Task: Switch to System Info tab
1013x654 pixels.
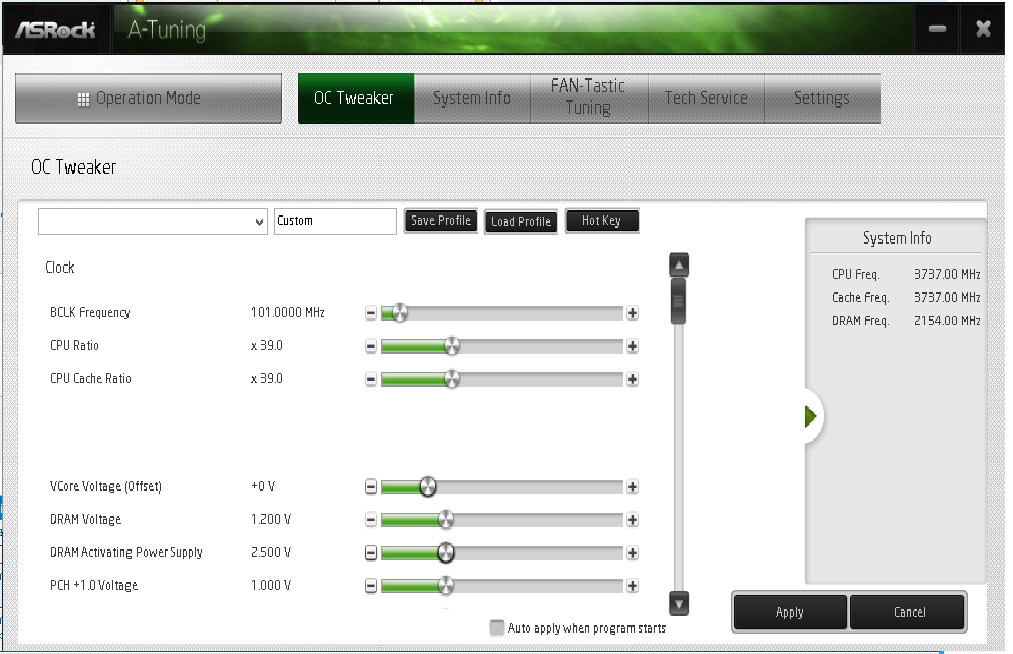Action: tap(472, 98)
